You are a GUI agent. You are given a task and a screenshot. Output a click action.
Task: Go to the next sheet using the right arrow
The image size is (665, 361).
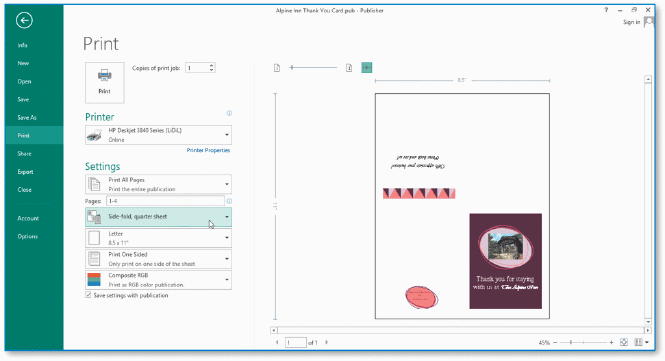point(327,342)
